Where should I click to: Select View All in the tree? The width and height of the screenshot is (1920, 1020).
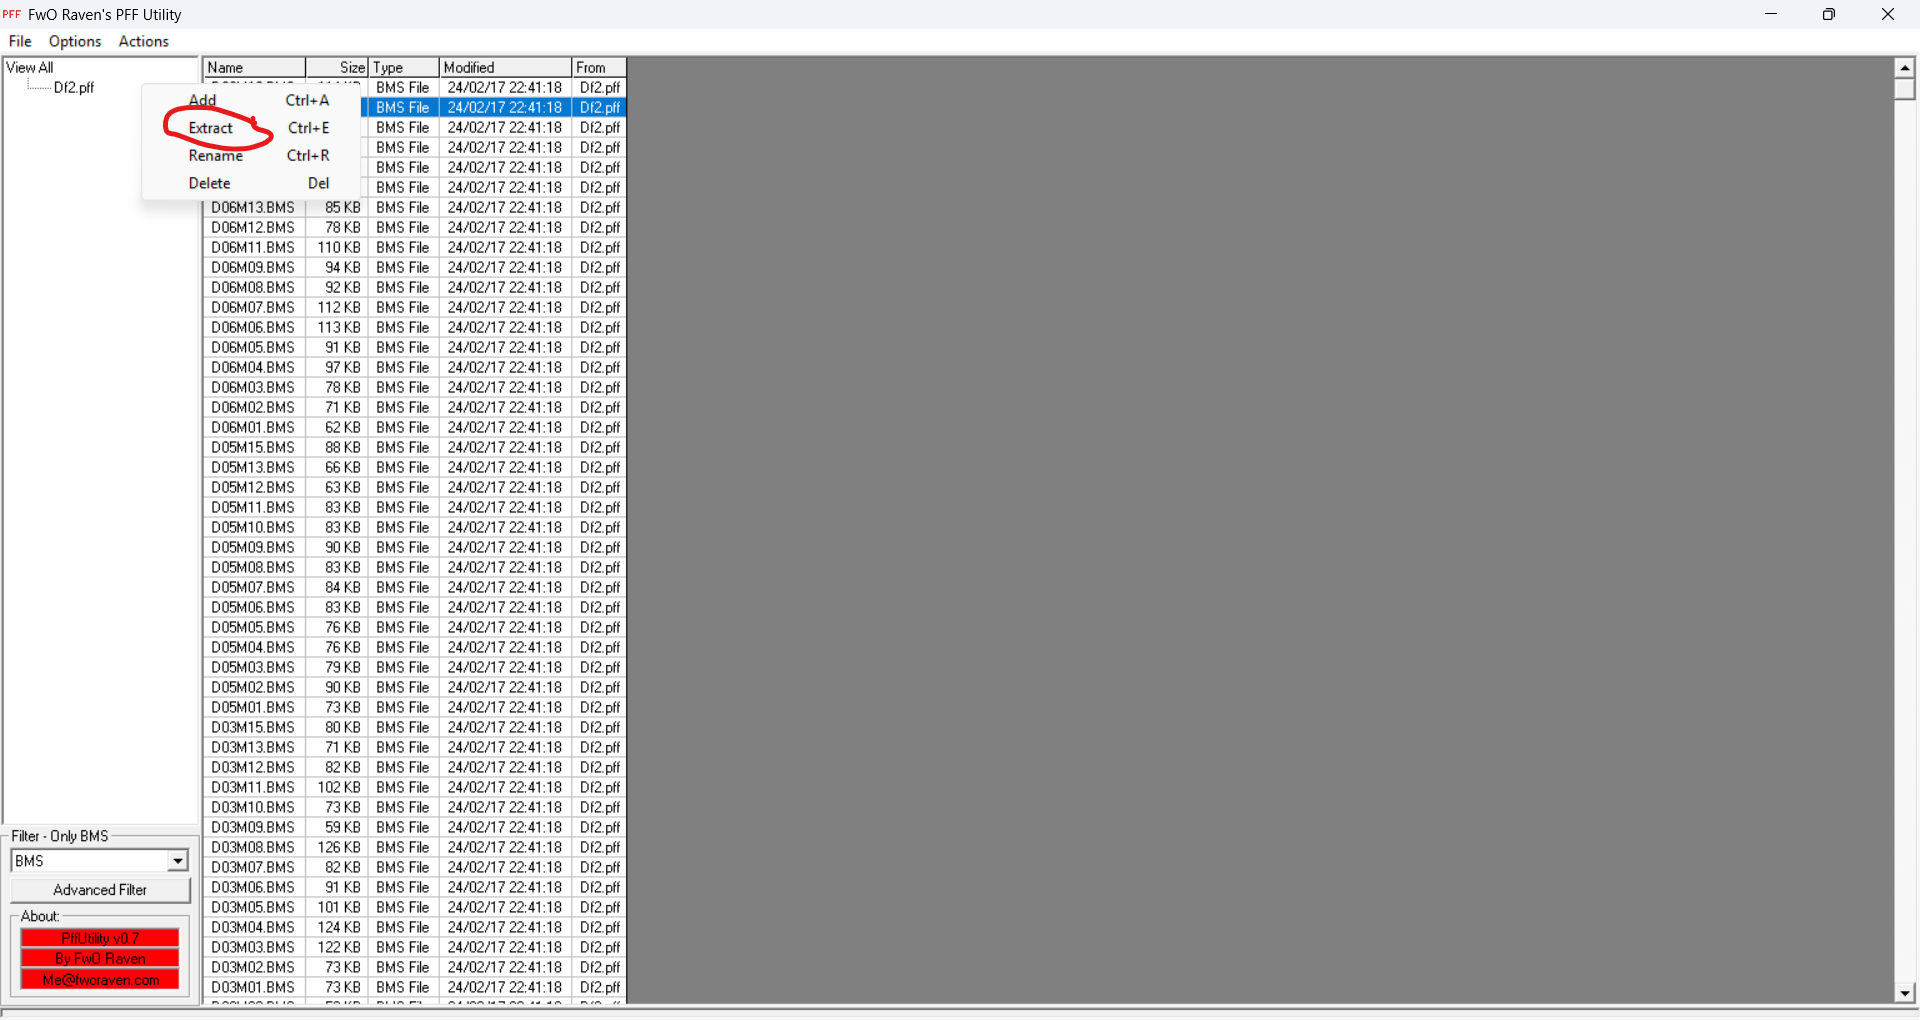pyautogui.click(x=30, y=67)
